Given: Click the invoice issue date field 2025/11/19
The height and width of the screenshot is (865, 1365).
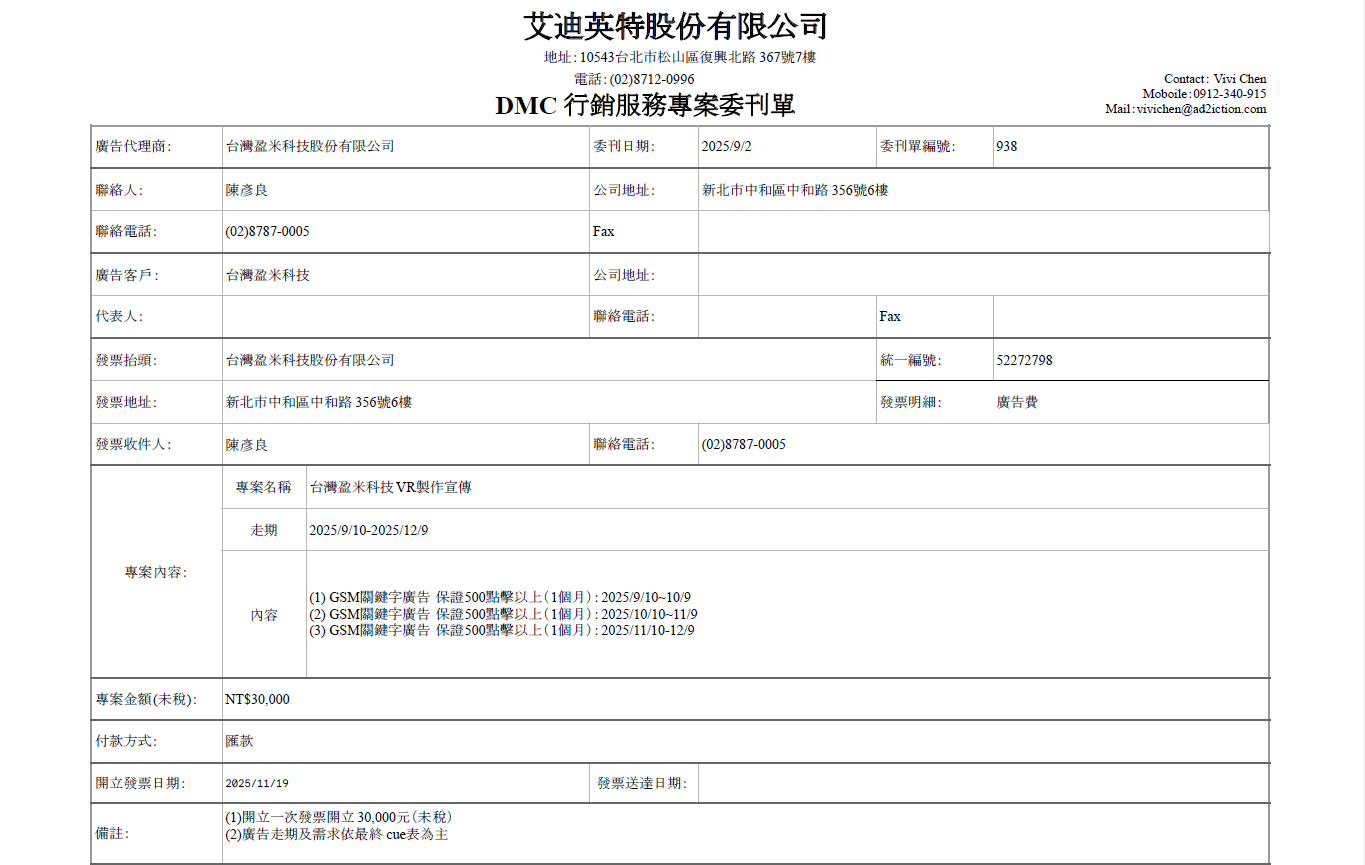Looking at the screenshot, I should pyautogui.click(x=258, y=784).
